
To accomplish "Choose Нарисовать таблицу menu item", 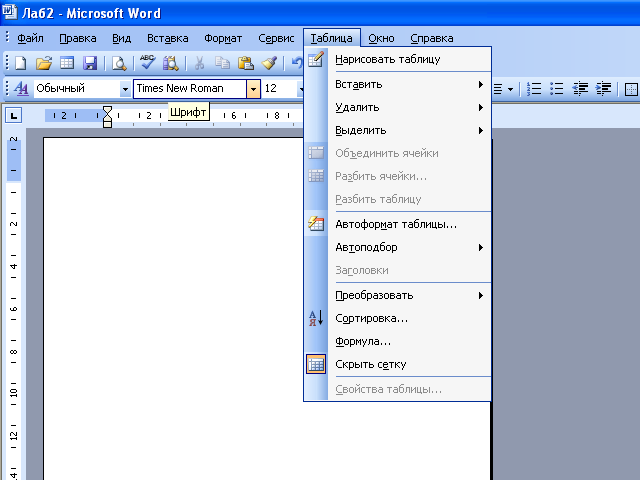I will click(397, 60).
